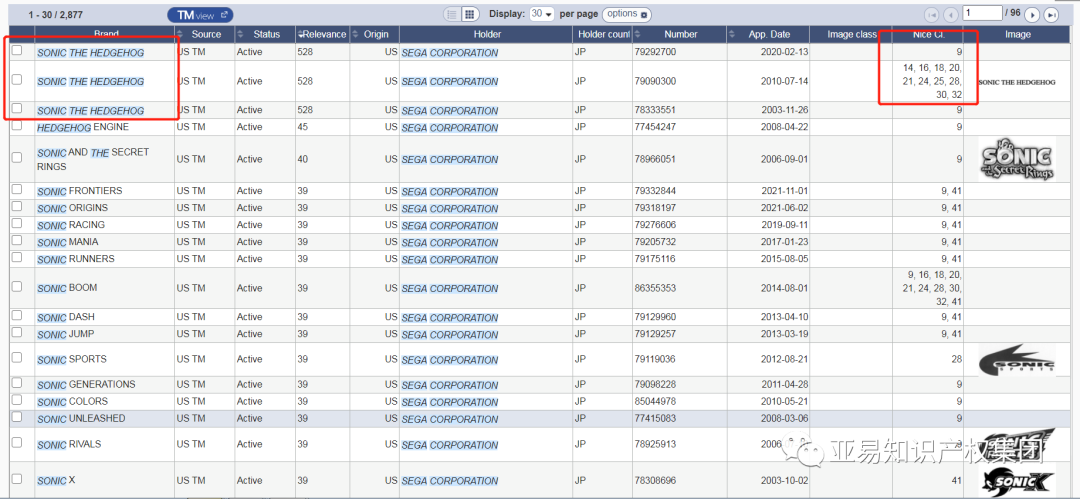Open SONIC RIVALS brand link
This screenshot has width=1080, height=499.
pos(69,445)
